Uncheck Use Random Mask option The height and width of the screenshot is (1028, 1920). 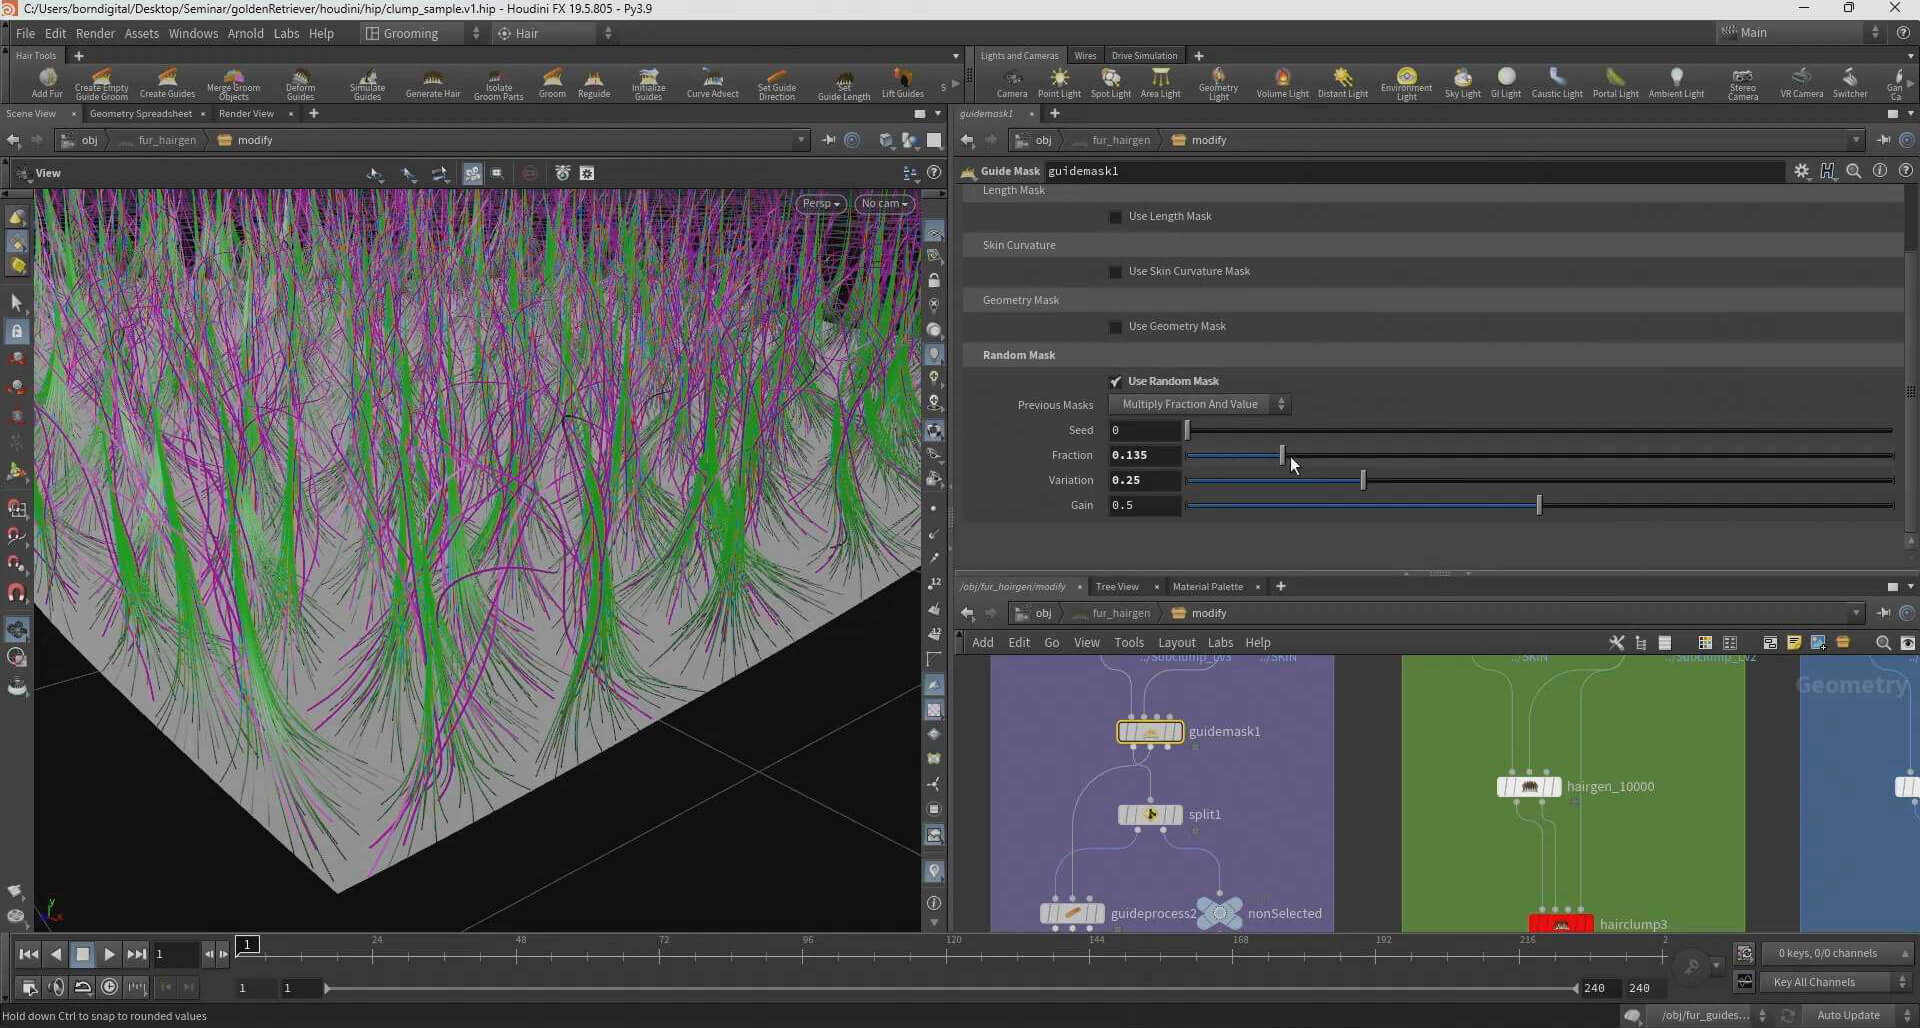[1116, 382]
